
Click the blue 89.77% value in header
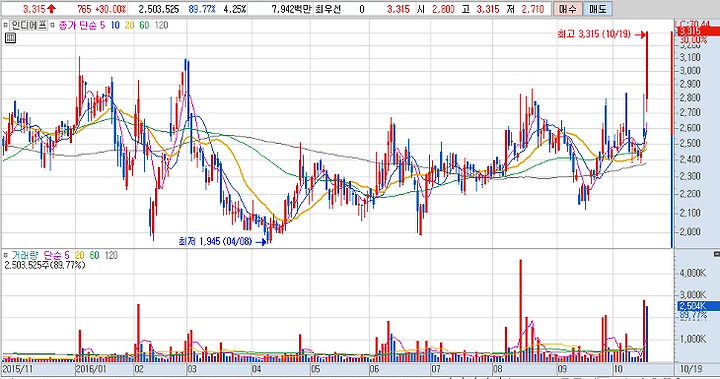coord(202,9)
